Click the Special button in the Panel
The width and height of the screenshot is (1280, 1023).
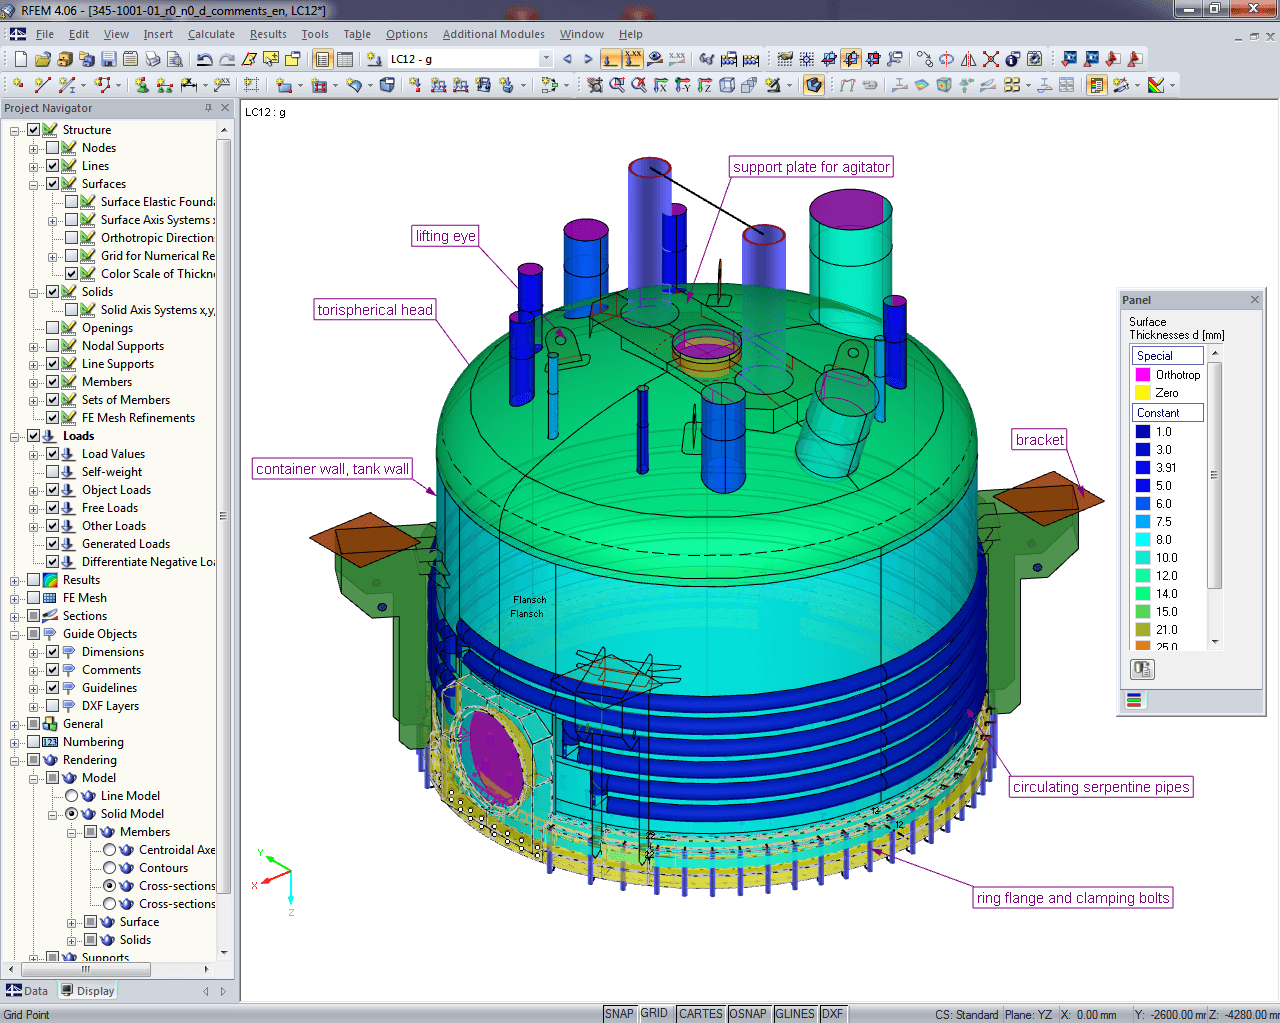[x=1167, y=355]
